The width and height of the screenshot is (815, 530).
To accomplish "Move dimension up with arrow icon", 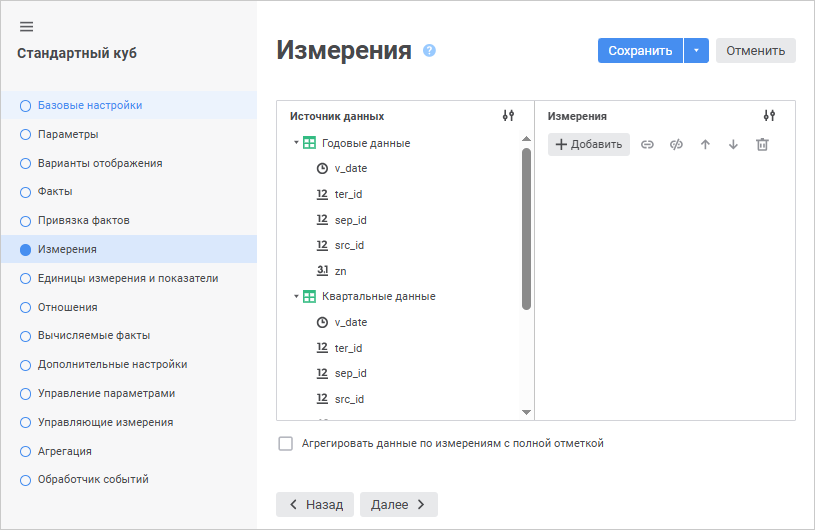I will tap(705, 145).
